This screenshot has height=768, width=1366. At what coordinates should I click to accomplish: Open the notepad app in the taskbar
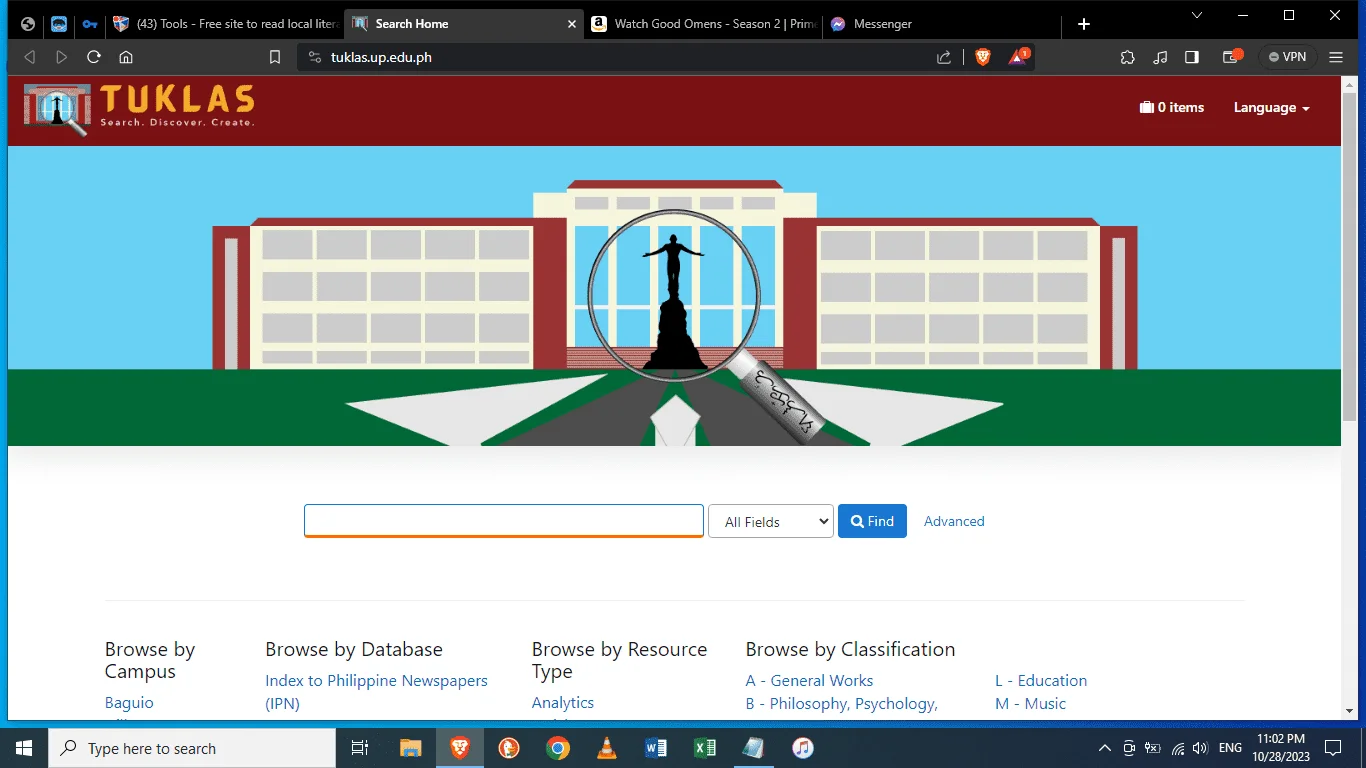coord(753,748)
